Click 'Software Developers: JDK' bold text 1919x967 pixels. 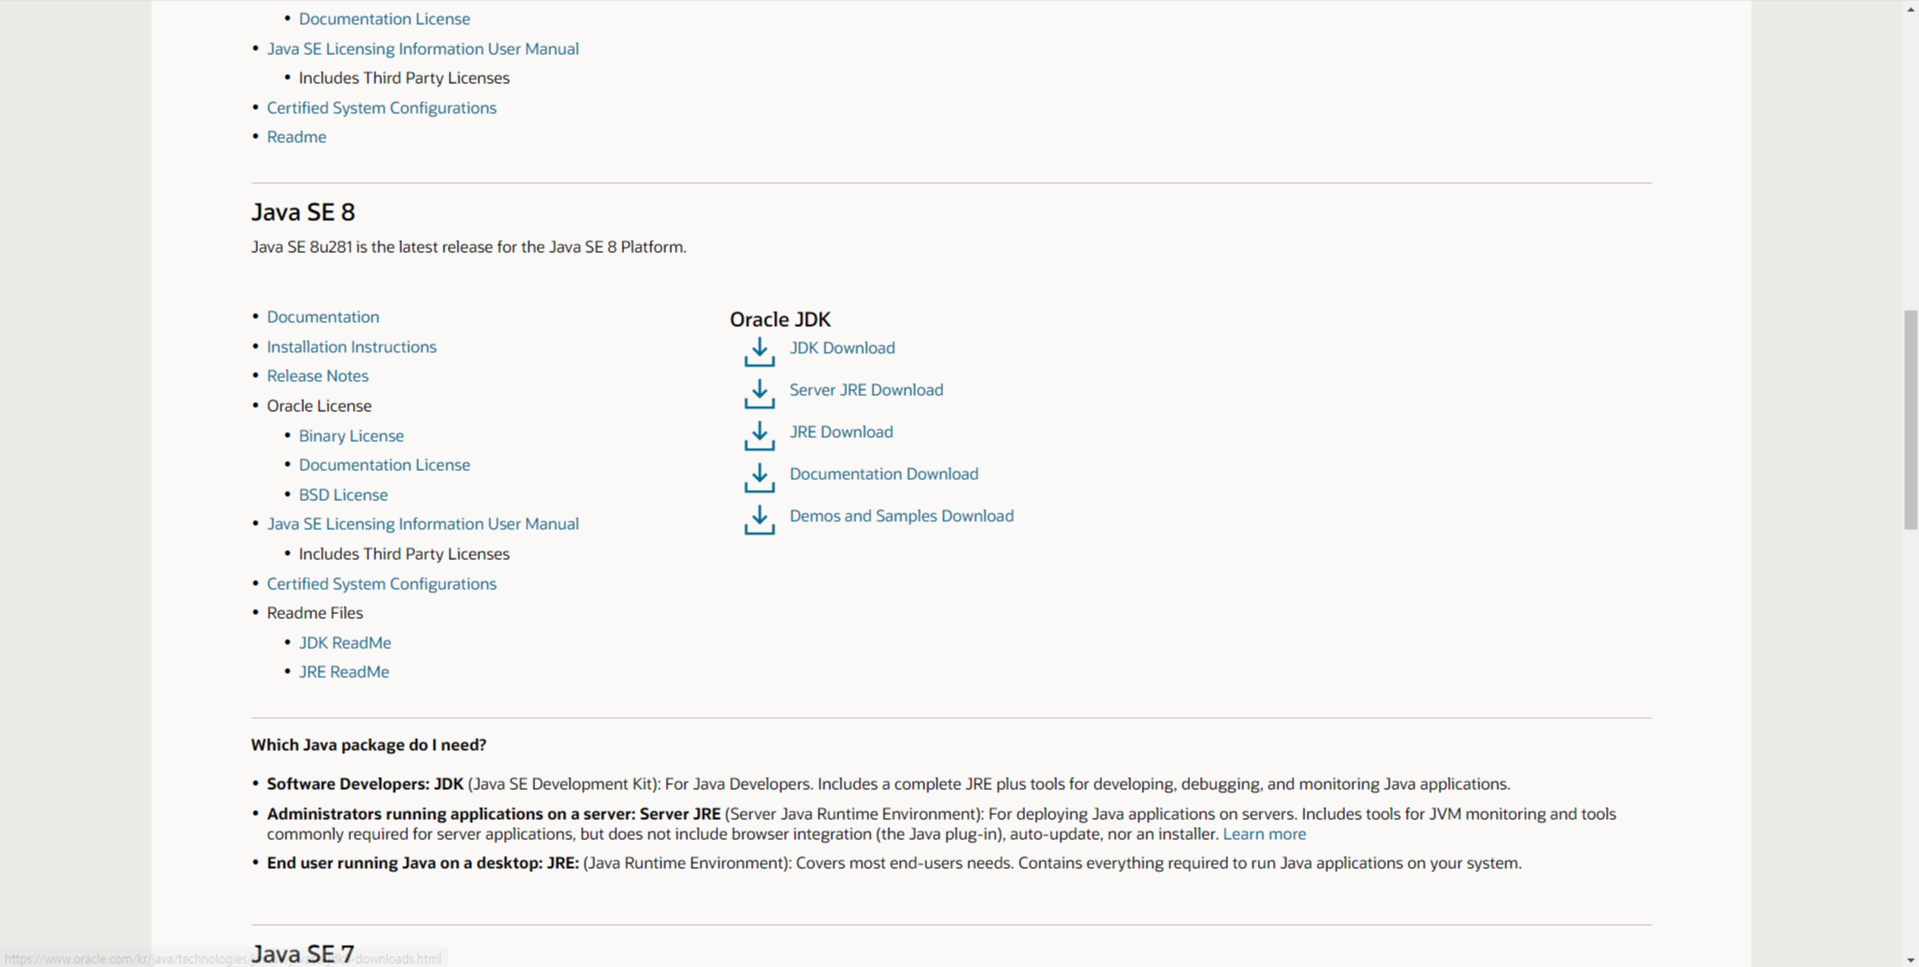(365, 784)
